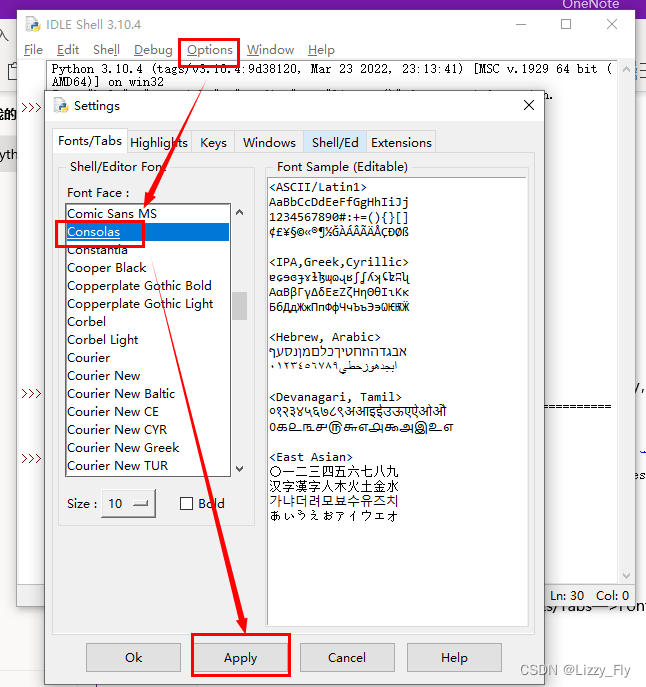Select Courier New Greek font
Image resolution: width=646 pixels, height=687 pixels.
[147, 447]
